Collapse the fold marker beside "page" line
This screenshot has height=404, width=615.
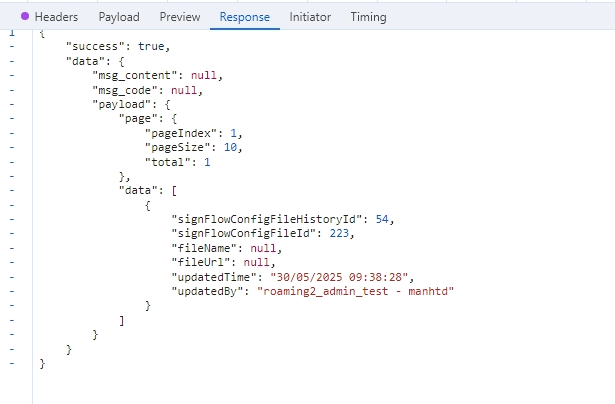tap(11, 118)
